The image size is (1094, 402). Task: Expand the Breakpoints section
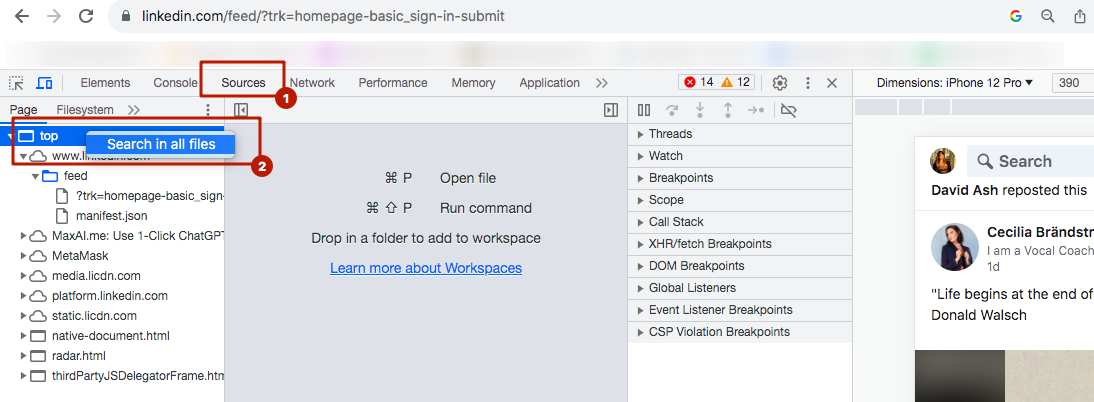tap(740, 178)
